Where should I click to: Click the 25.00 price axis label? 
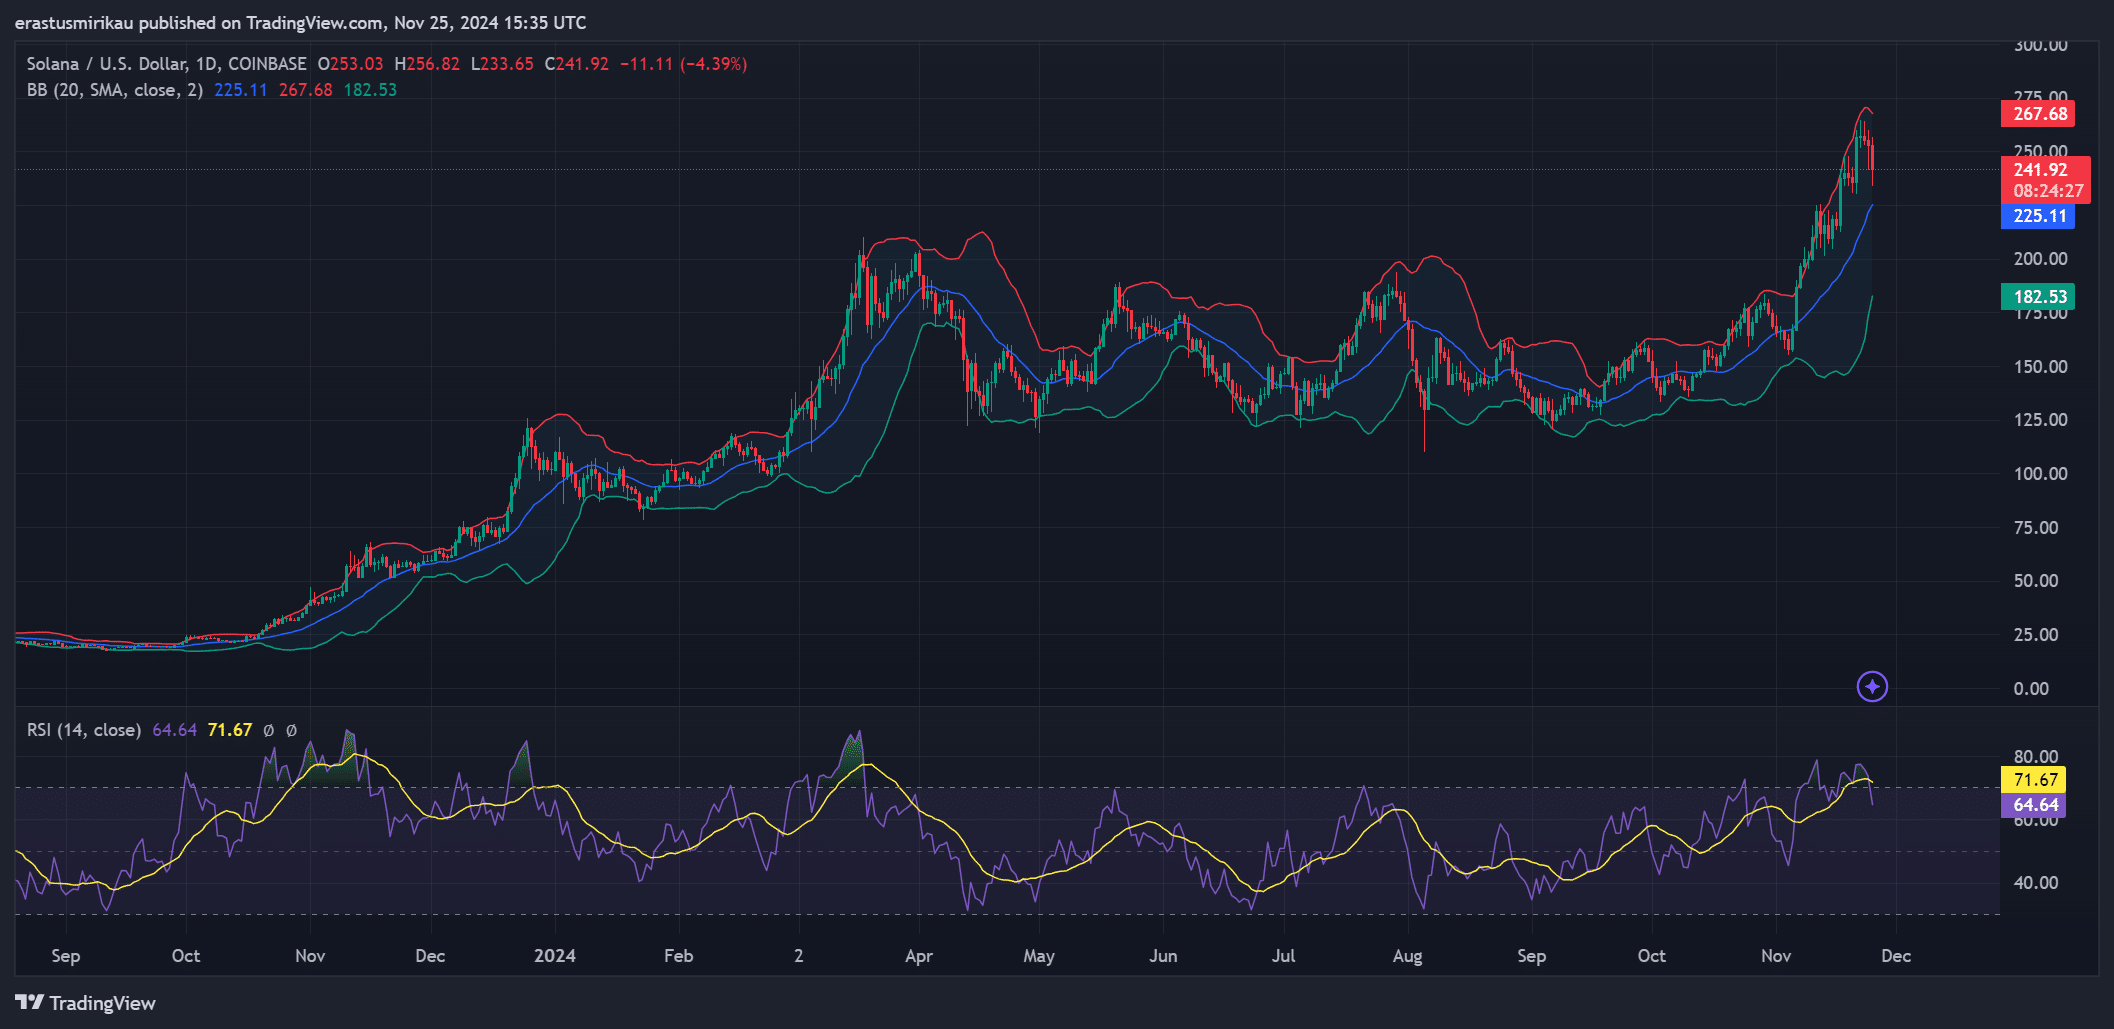point(2036,635)
